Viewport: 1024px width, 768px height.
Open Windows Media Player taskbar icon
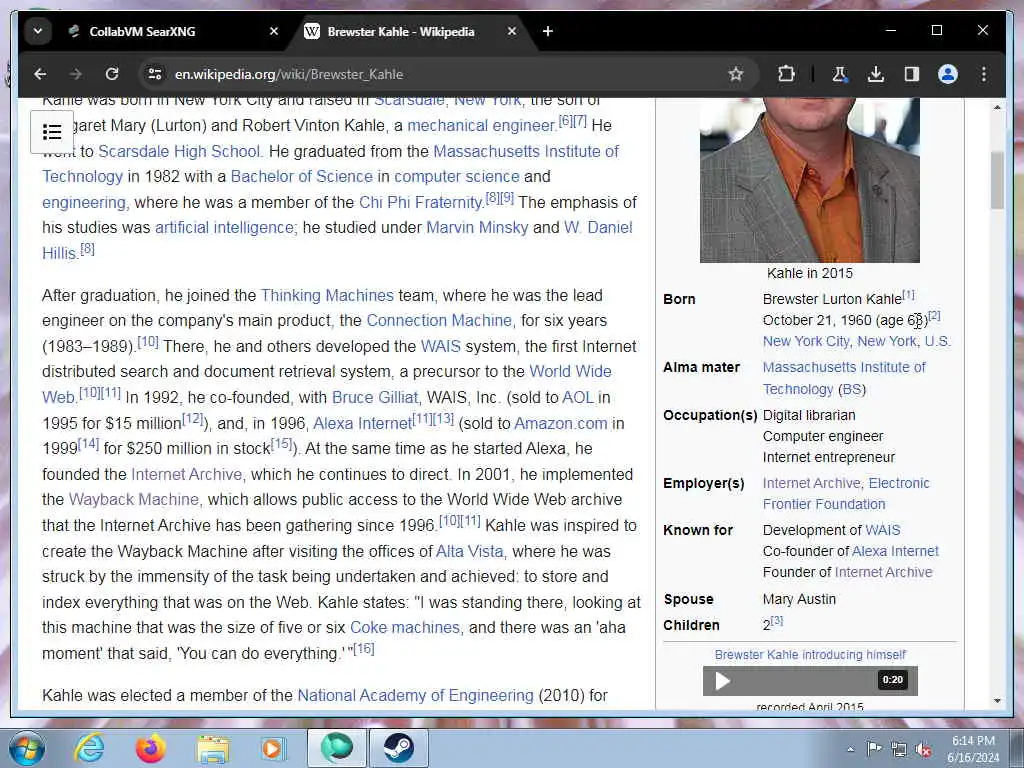point(272,748)
